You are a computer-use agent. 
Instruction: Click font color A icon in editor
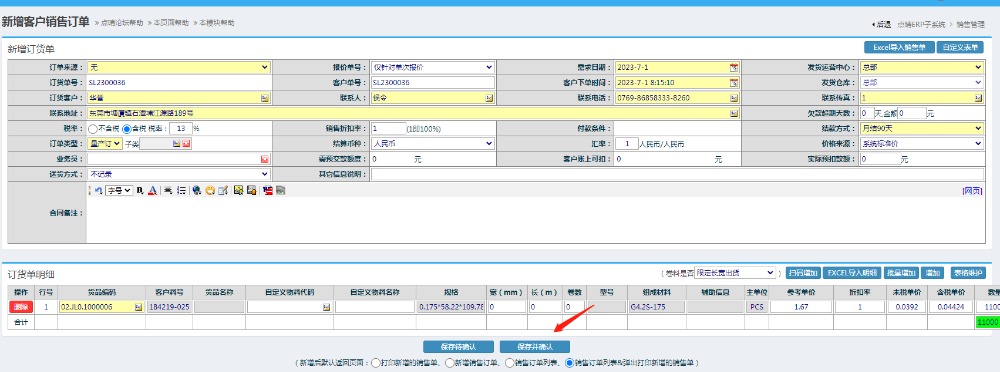(152, 190)
